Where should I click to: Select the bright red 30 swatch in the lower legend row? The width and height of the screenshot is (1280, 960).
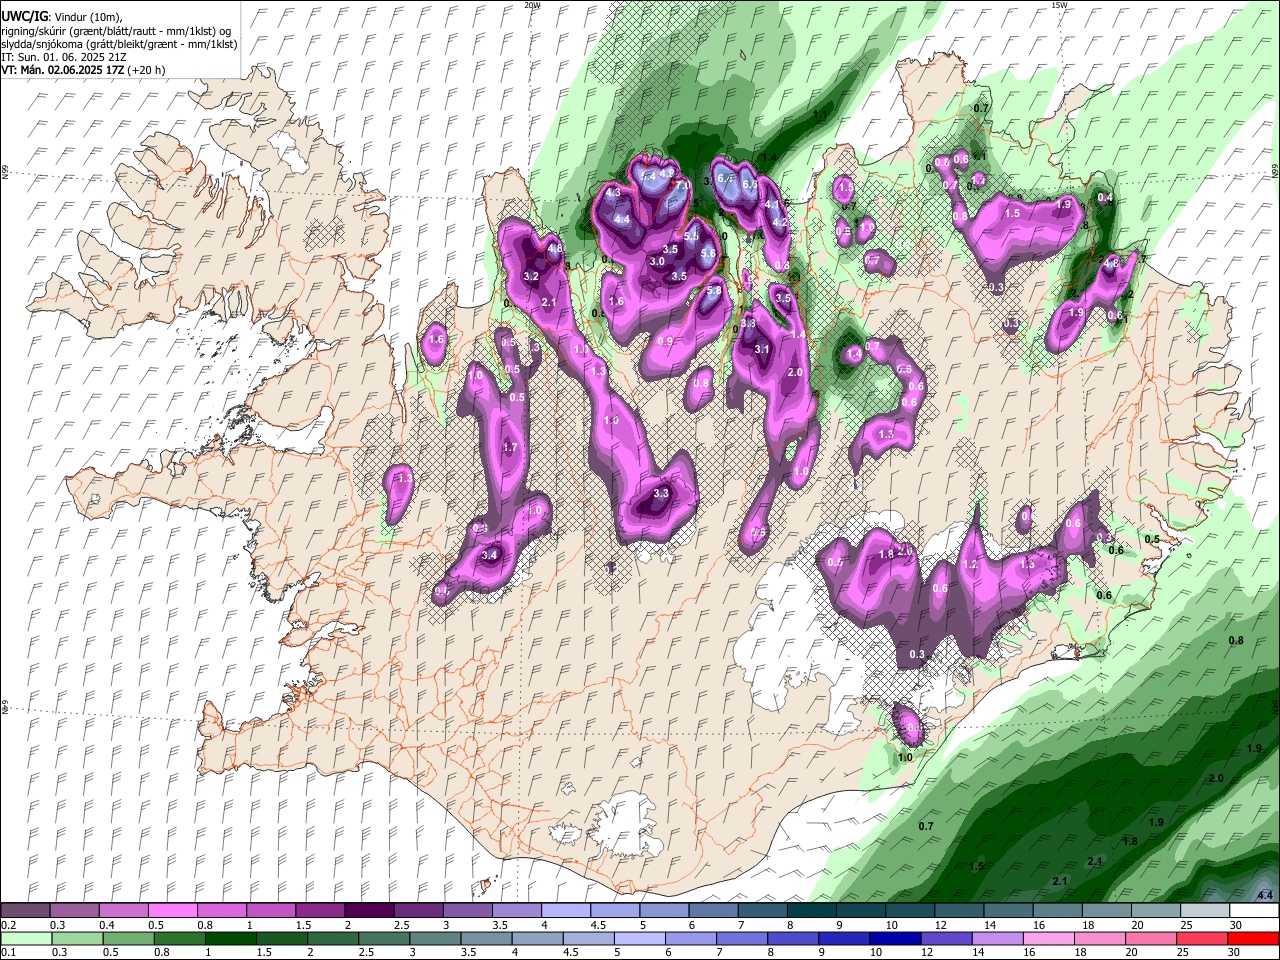[1254, 938]
